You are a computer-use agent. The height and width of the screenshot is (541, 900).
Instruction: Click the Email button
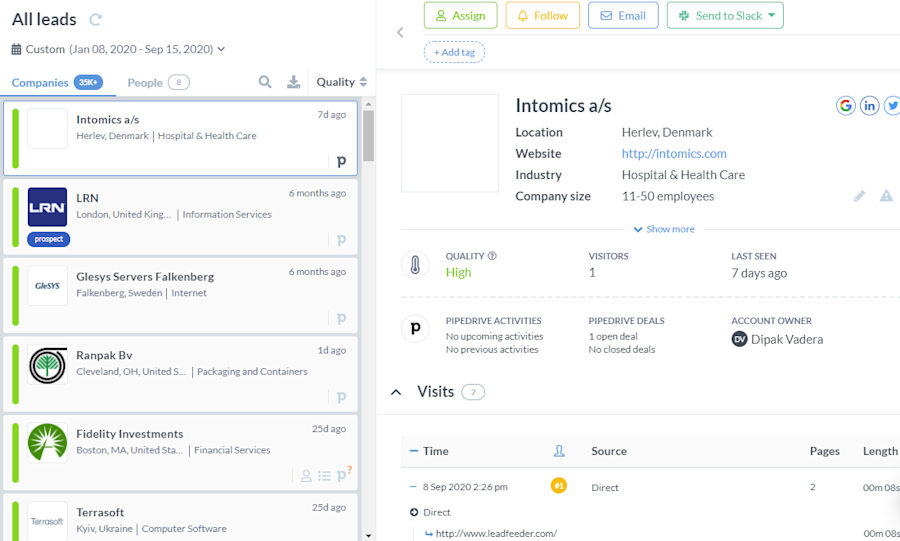point(623,15)
